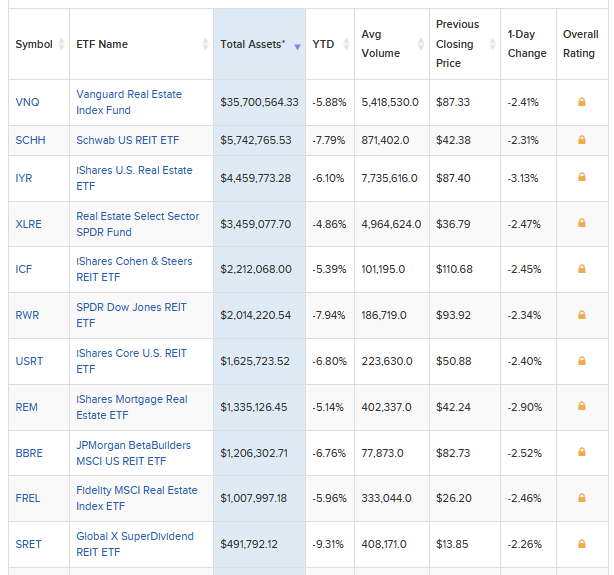The height and width of the screenshot is (575, 614).
Task: Sort by YTD column arrows
Action: click(x=346, y=44)
